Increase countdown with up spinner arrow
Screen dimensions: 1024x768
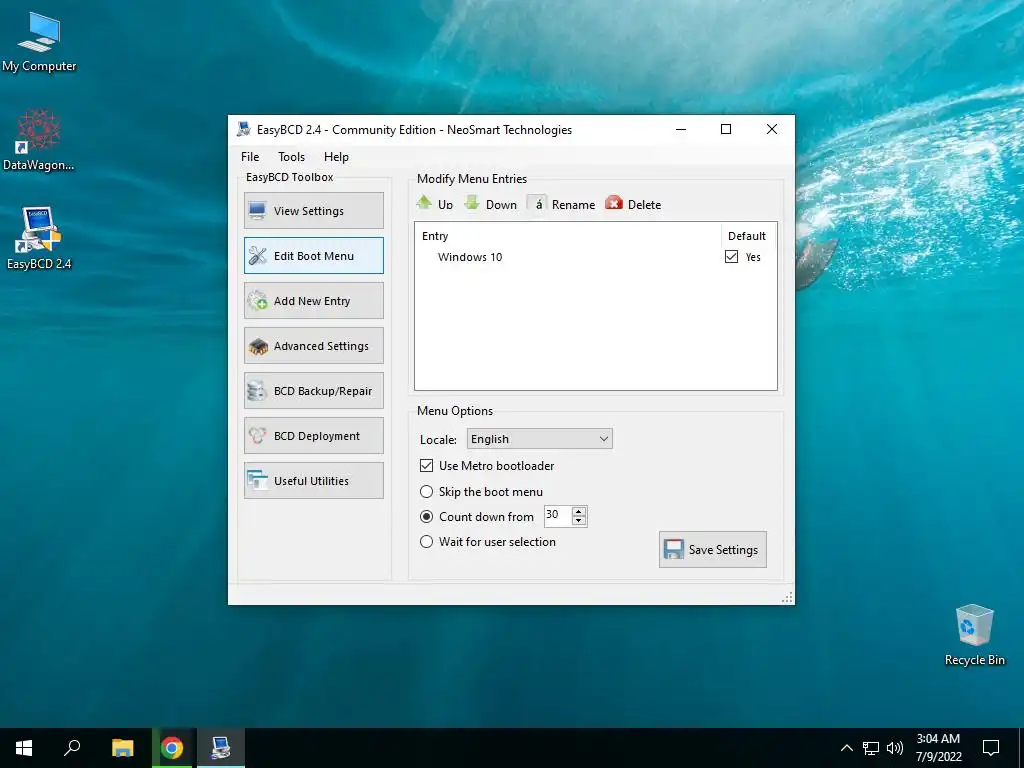(579, 511)
